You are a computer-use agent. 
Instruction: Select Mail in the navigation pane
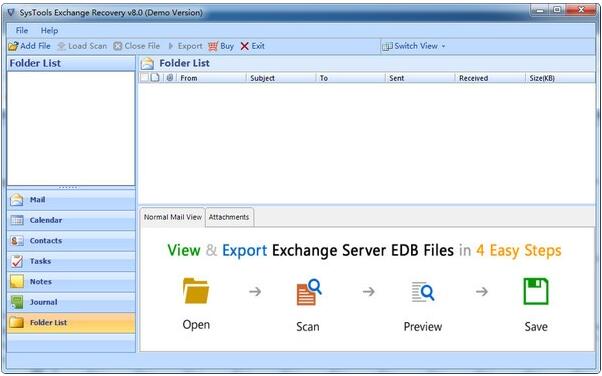pos(71,200)
